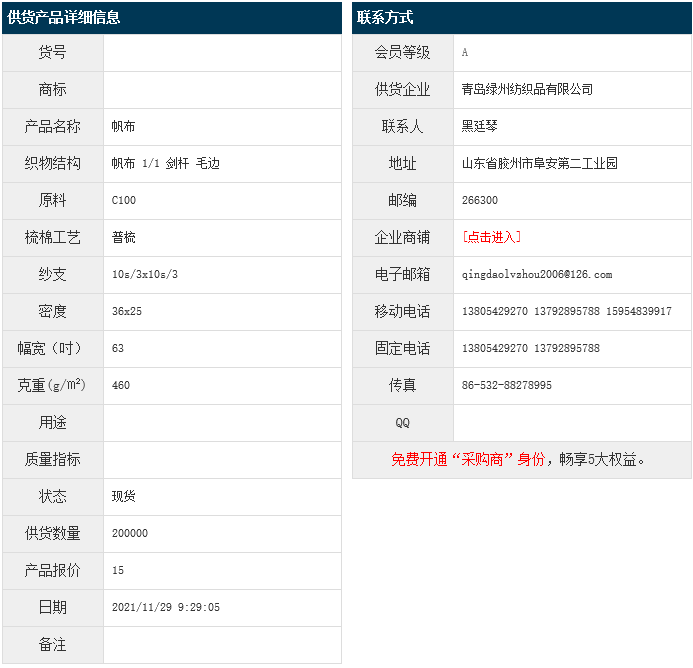Select the gram weight value 460
This screenshot has width=693, height=668.
[121, 385]
